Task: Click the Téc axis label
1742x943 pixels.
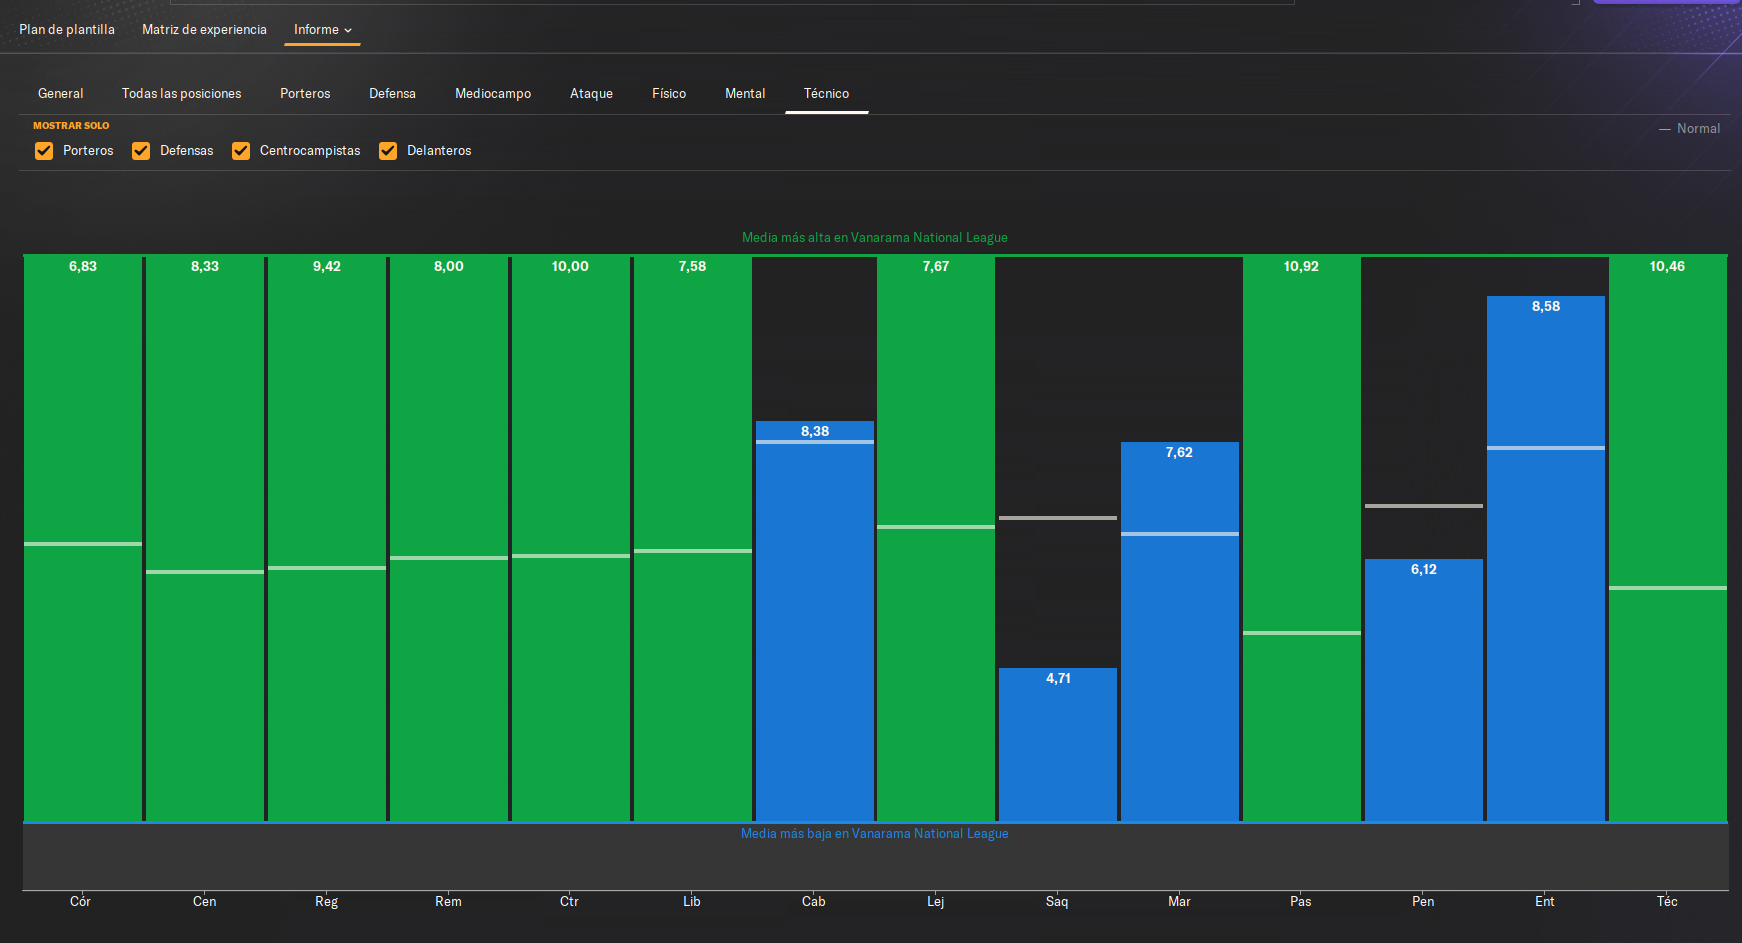Action: point(1667,902)
